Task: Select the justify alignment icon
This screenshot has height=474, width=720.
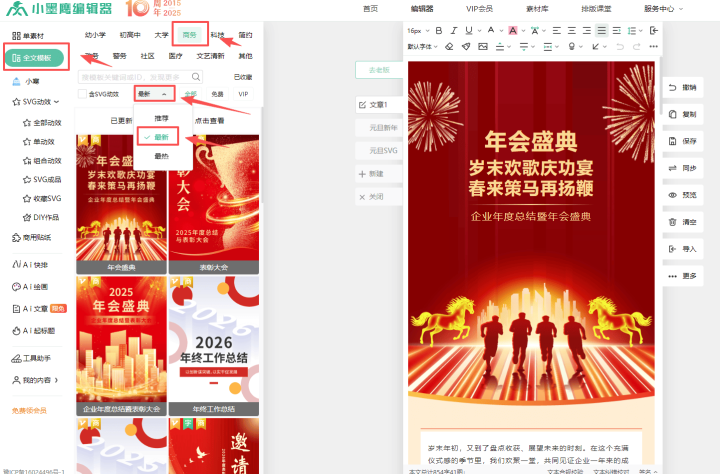Action: (602, 31)
